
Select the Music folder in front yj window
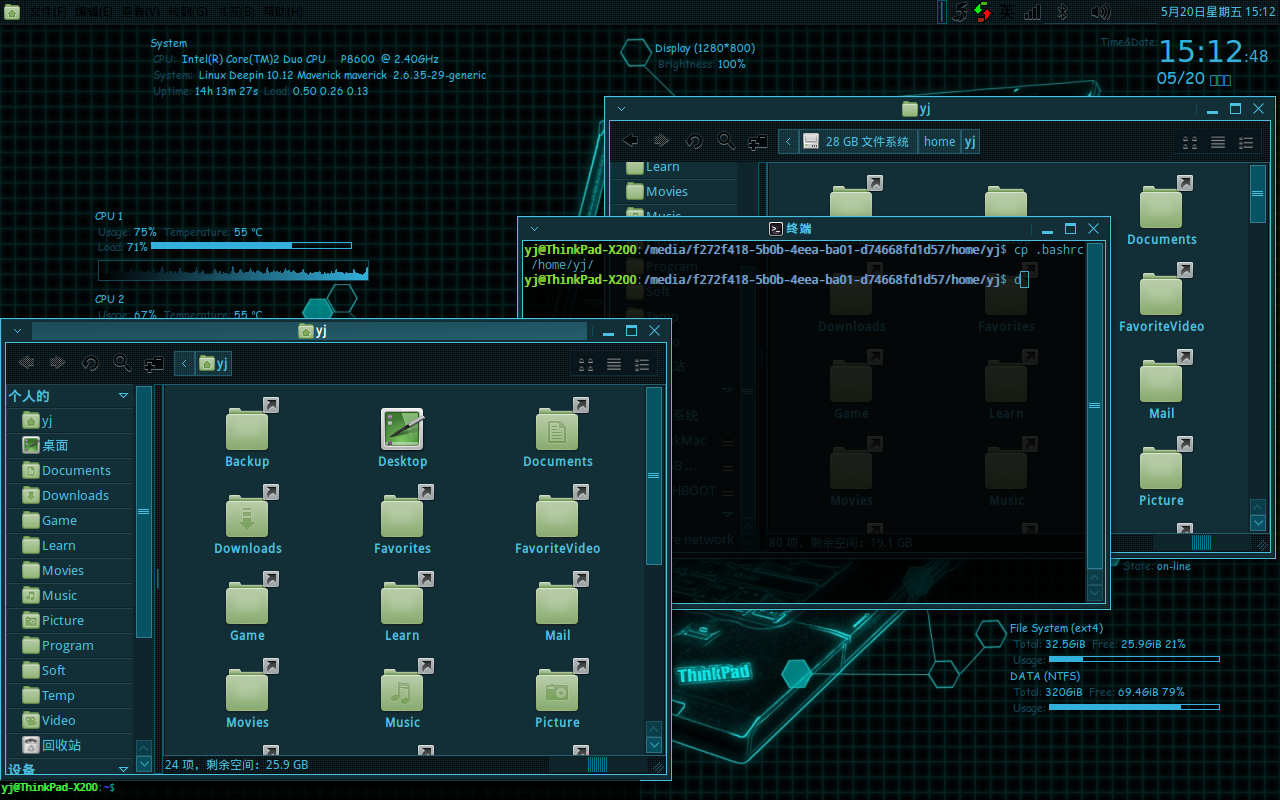[x=402, y=689]
